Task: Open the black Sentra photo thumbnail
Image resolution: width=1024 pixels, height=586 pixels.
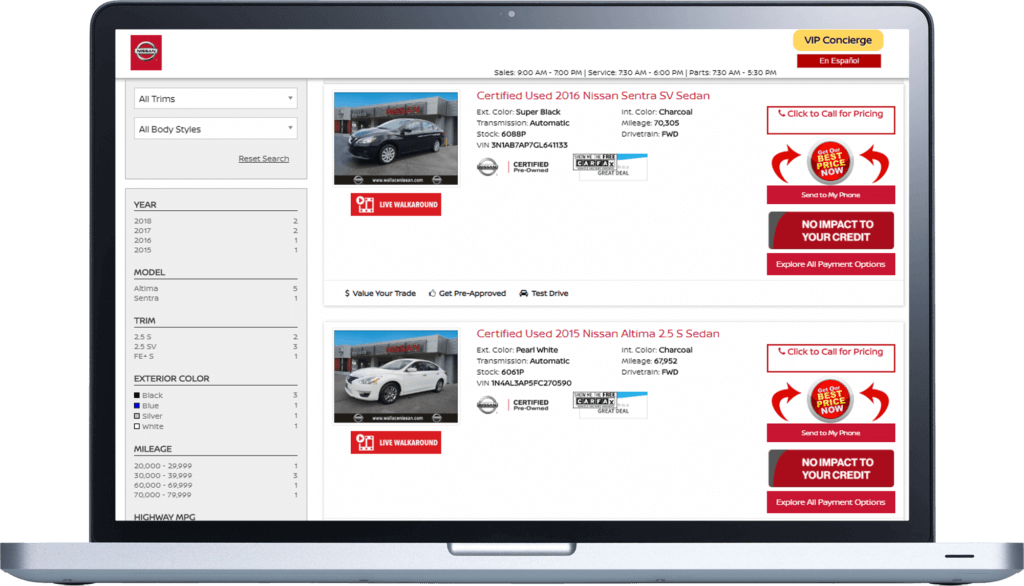Action: pyautogui.click(x=396, y=138)
